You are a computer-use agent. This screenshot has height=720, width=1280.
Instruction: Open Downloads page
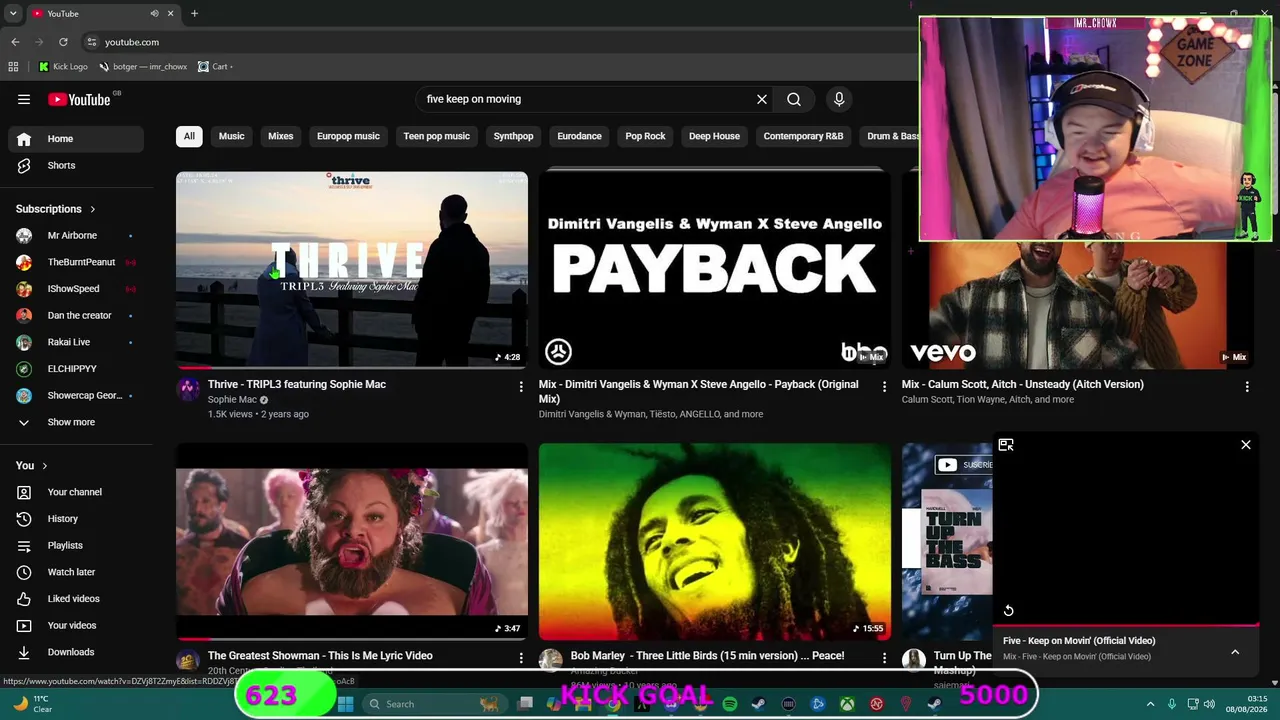coord(76,652)
